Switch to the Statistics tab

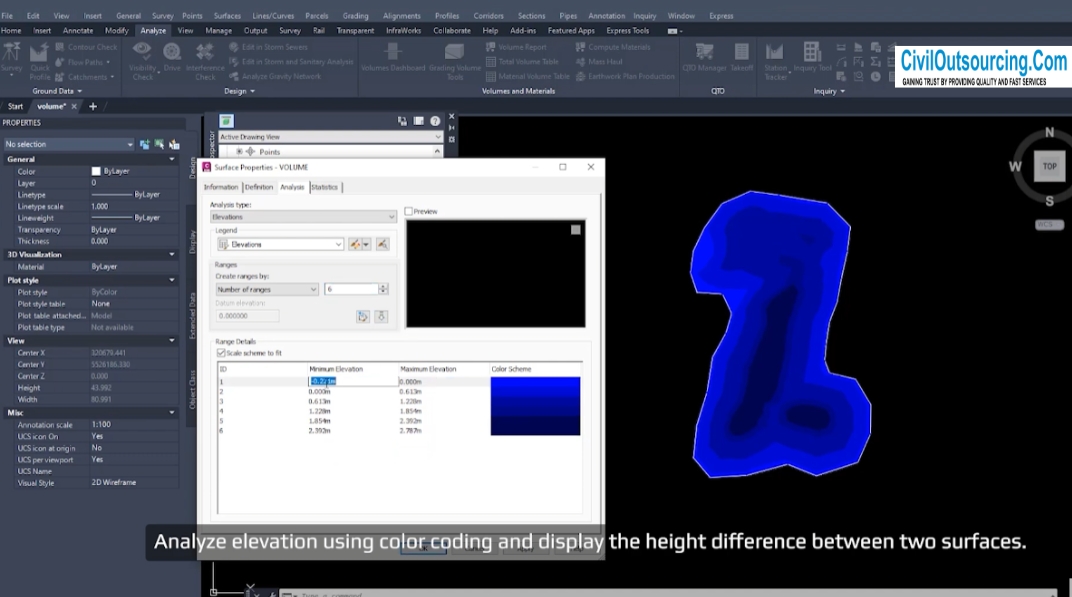324,187
